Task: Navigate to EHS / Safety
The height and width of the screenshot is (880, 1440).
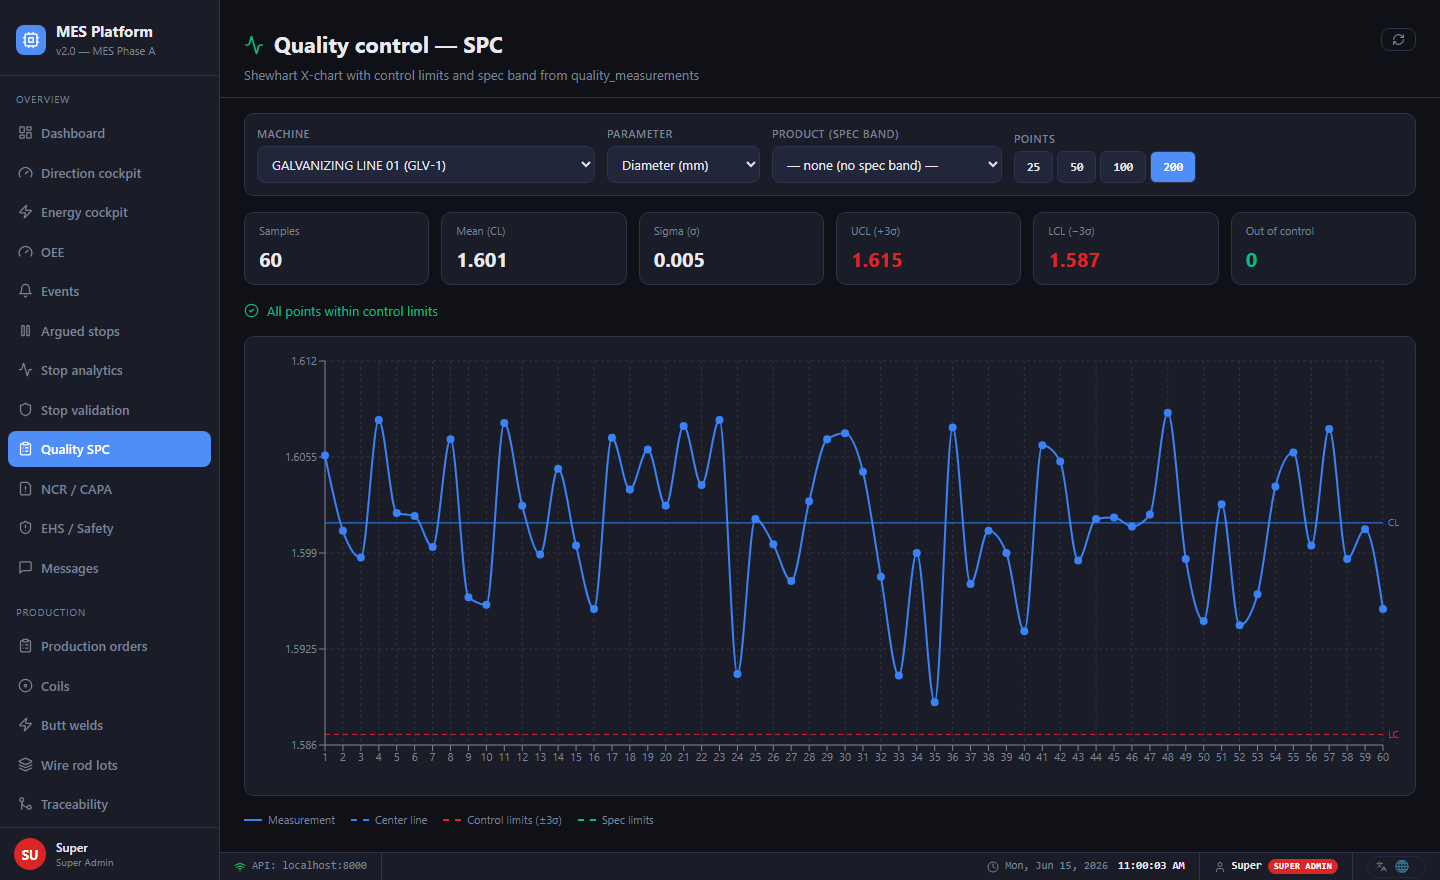Action: coord(109,528)
